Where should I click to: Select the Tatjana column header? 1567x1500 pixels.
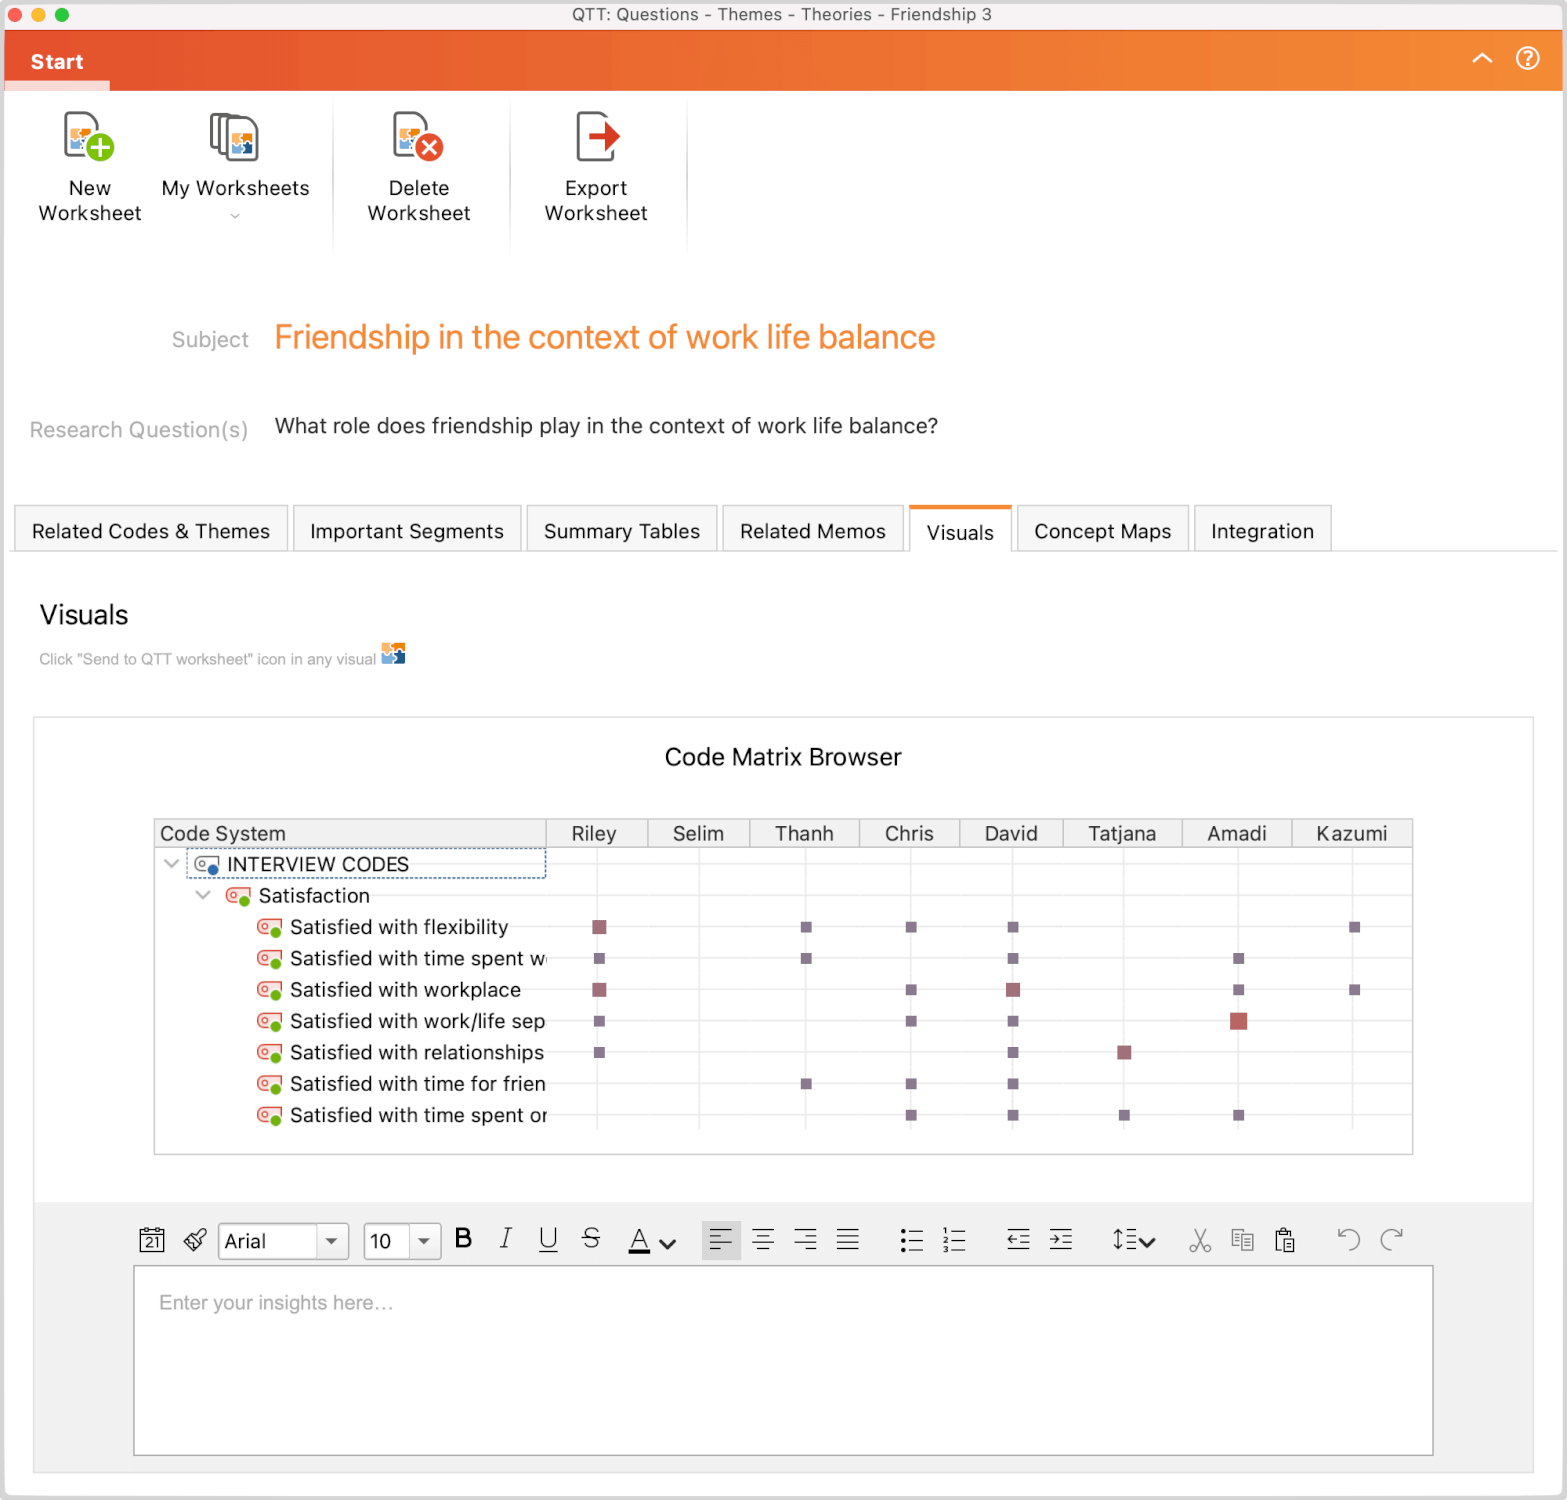1123,833
